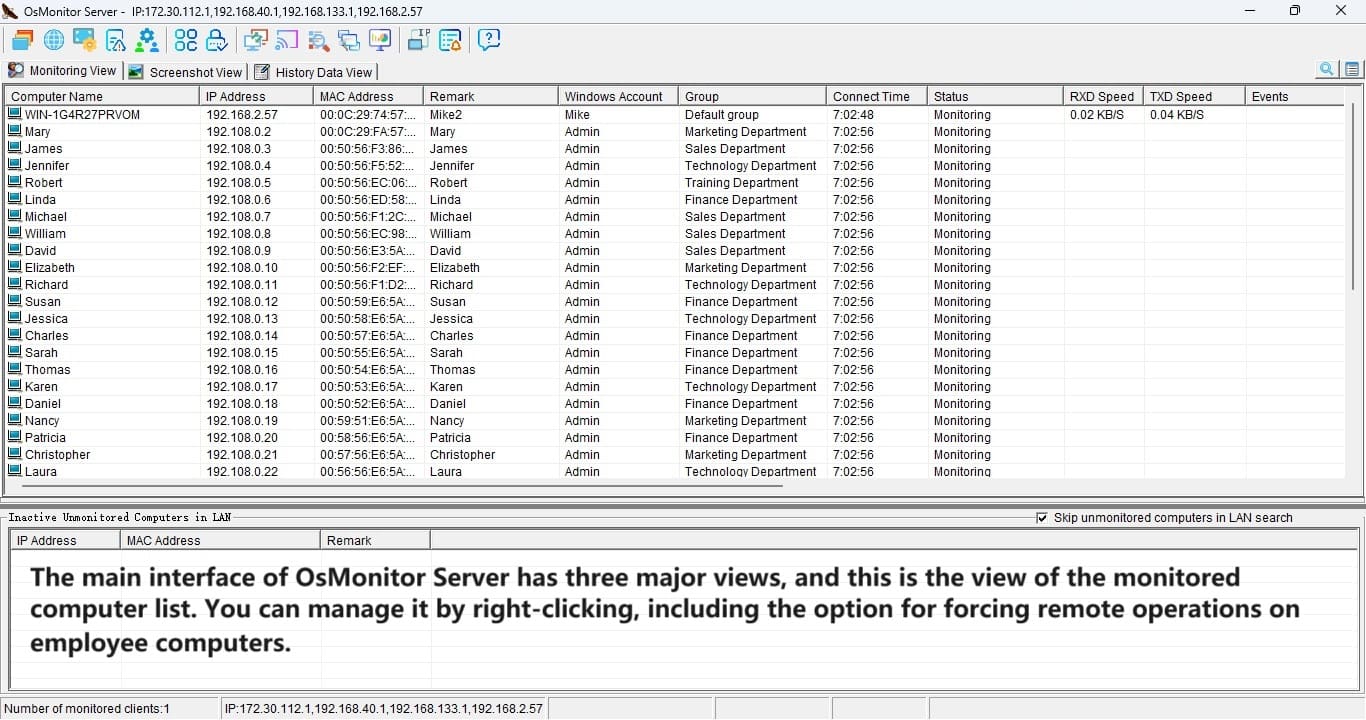Open the monitor with chart statistics icon
The image size is (1366, 720).
(380, 40)
